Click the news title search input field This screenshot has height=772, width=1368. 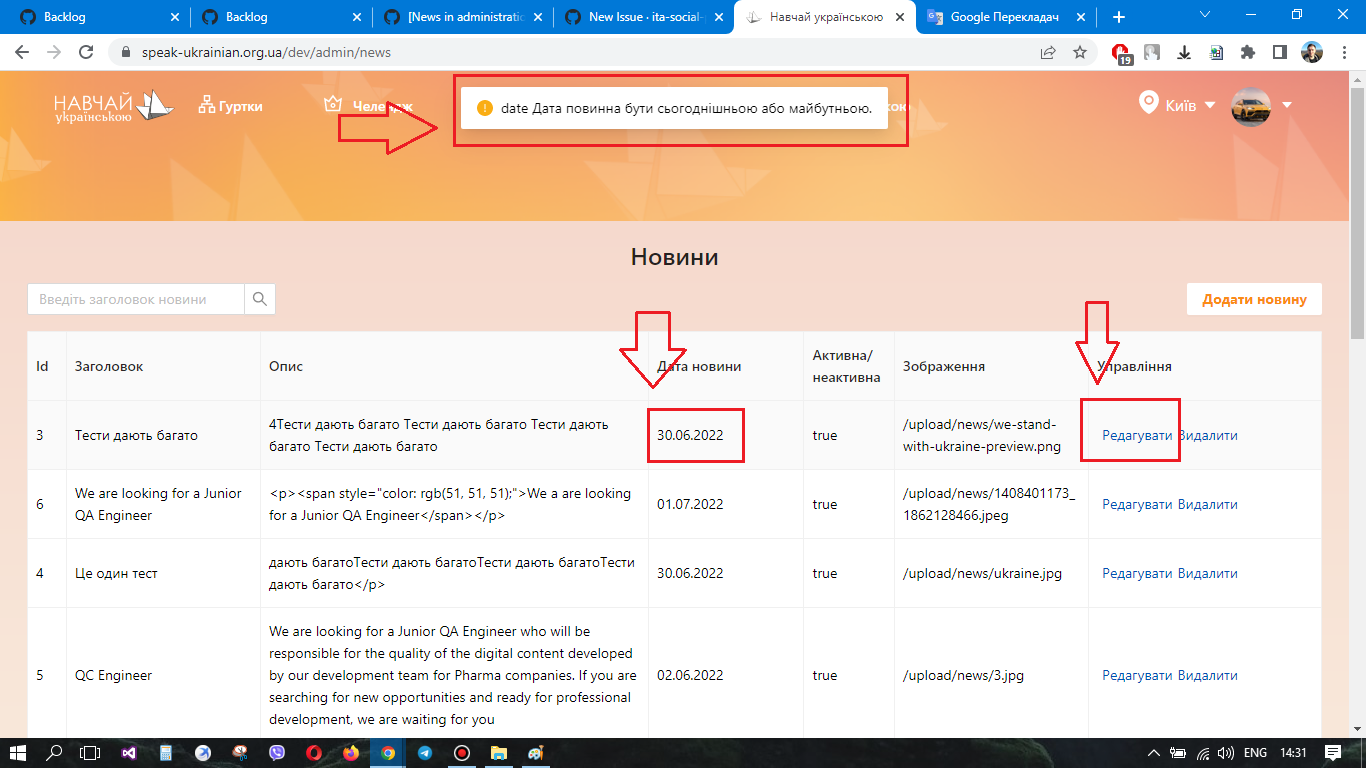[x=135, y=299]
